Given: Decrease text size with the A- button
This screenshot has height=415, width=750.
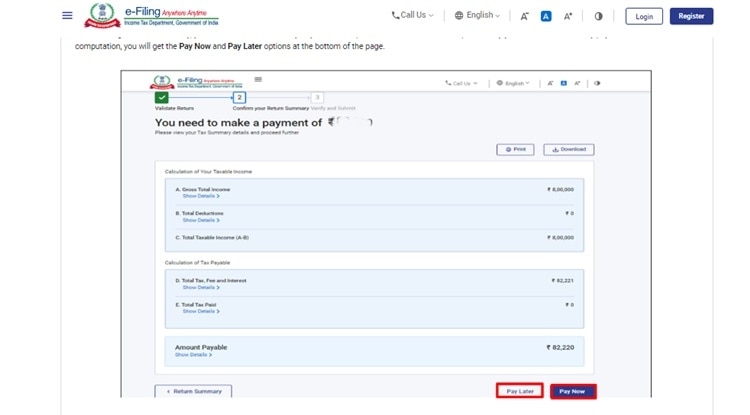Looking at the screenshot, I should (x=525, y=16).
